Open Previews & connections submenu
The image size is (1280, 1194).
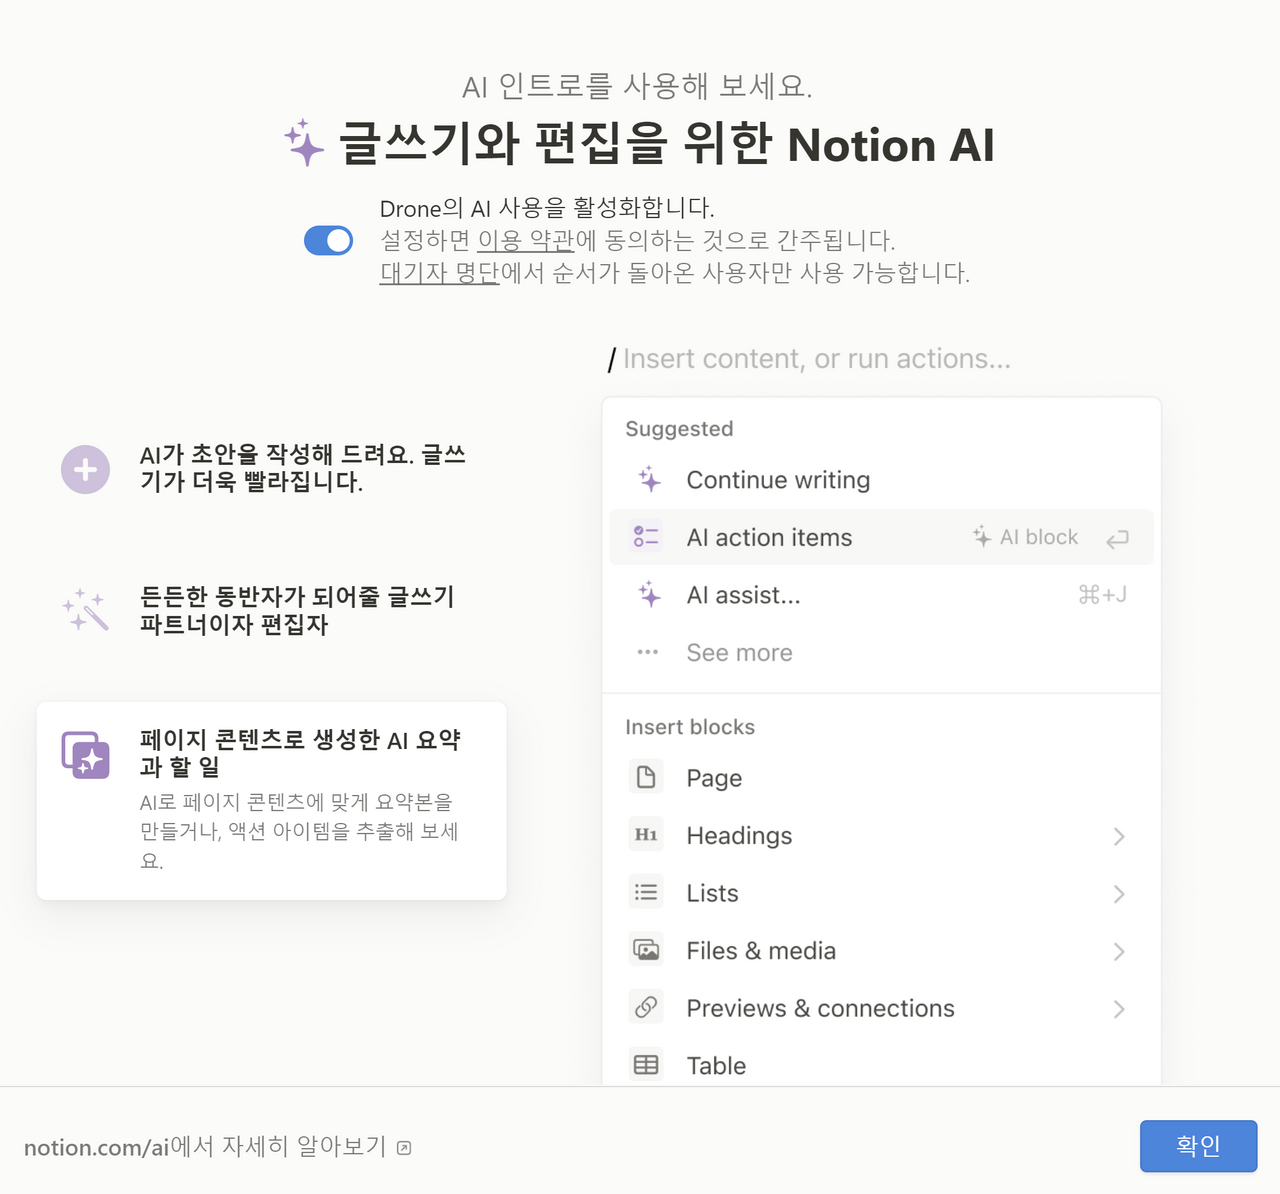pos(881,1008)
